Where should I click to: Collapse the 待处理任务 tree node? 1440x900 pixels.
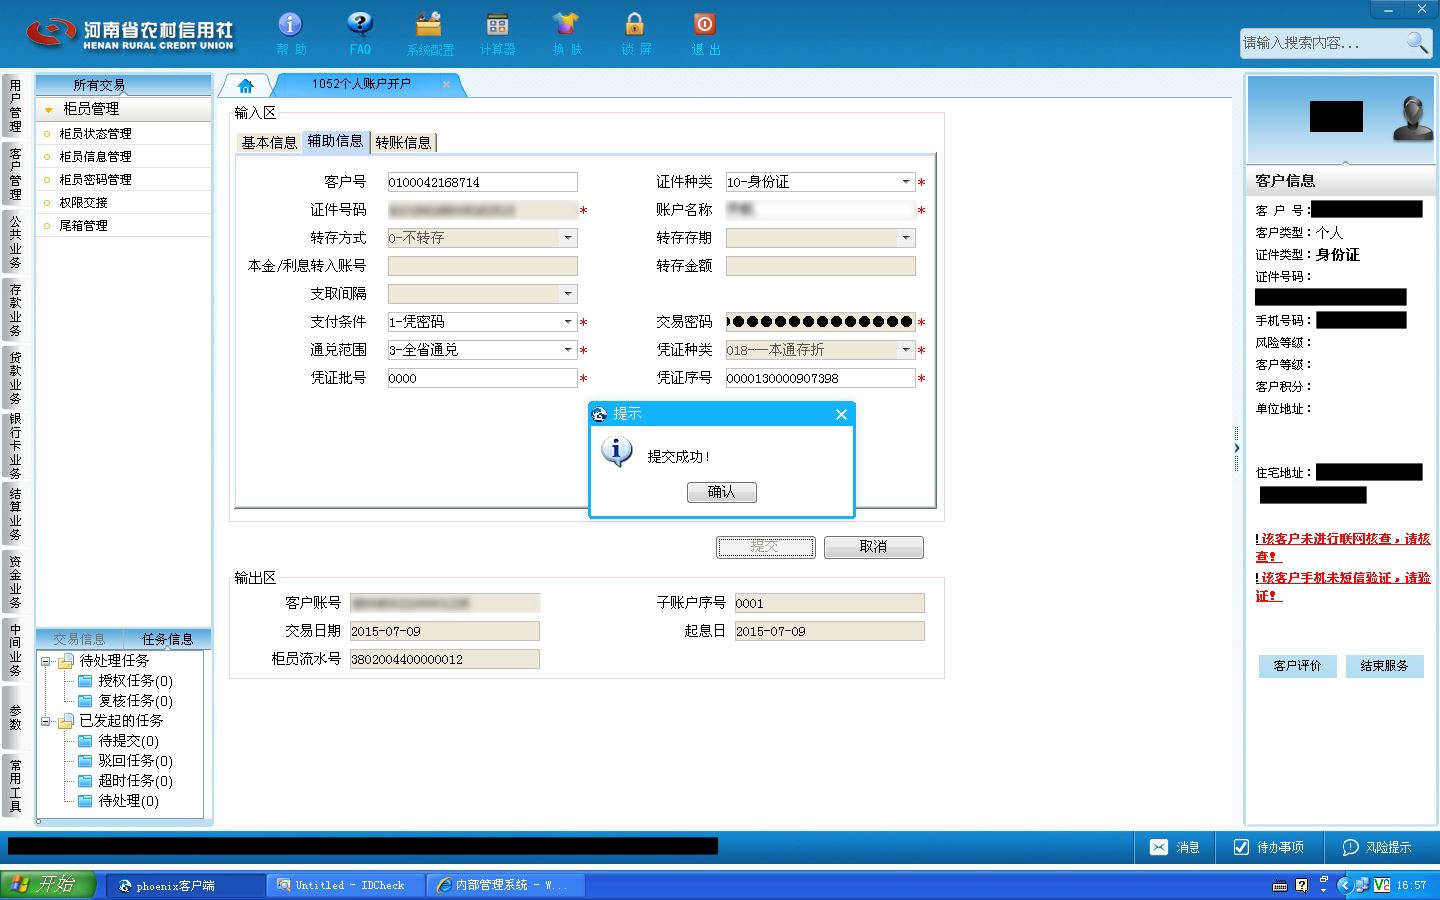(45, 661)
